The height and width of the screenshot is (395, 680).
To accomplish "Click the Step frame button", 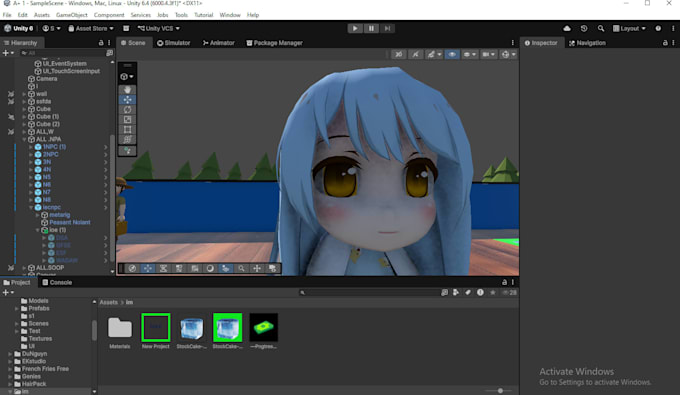I will click(387, 28).
